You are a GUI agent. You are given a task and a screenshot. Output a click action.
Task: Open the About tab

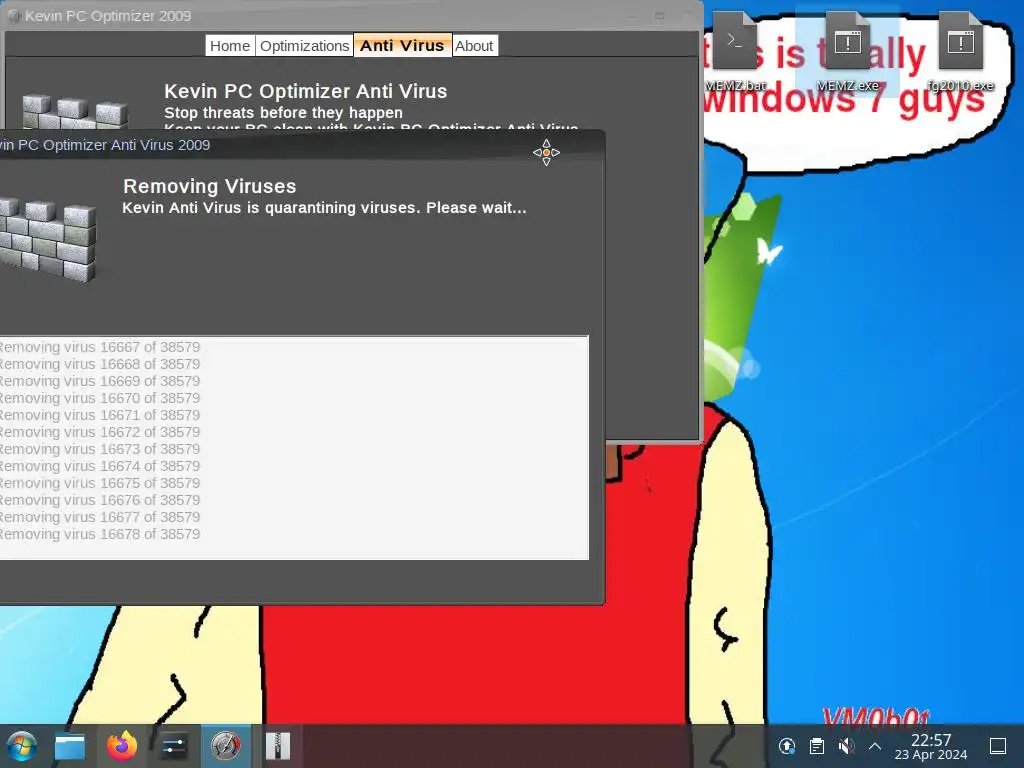474,46
